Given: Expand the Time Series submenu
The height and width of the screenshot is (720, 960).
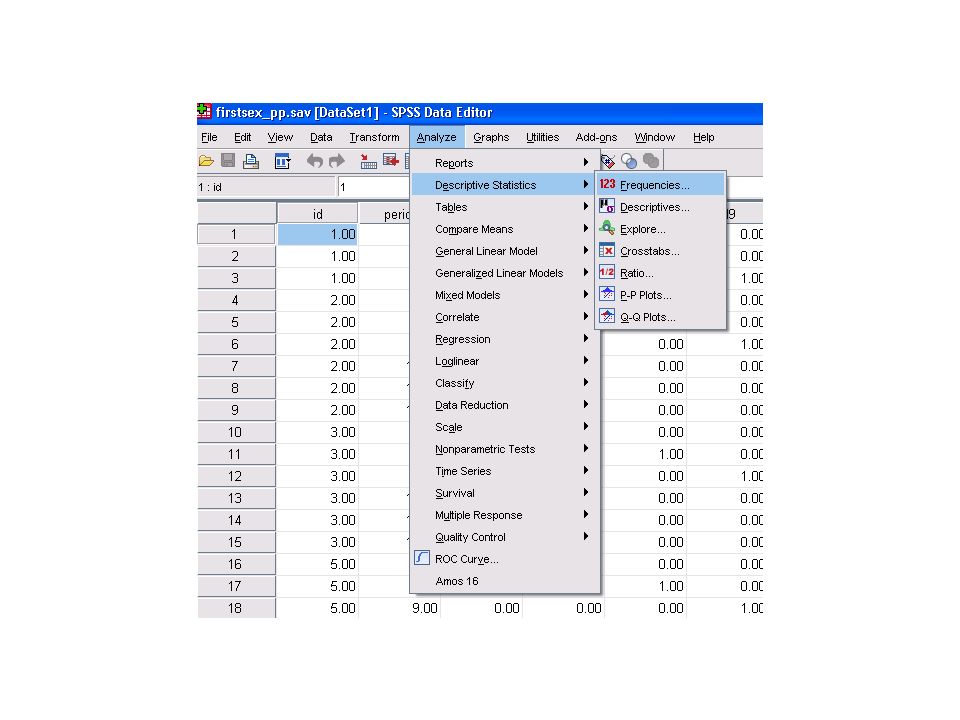Looking at the screenshot, I should click(504, 471).
